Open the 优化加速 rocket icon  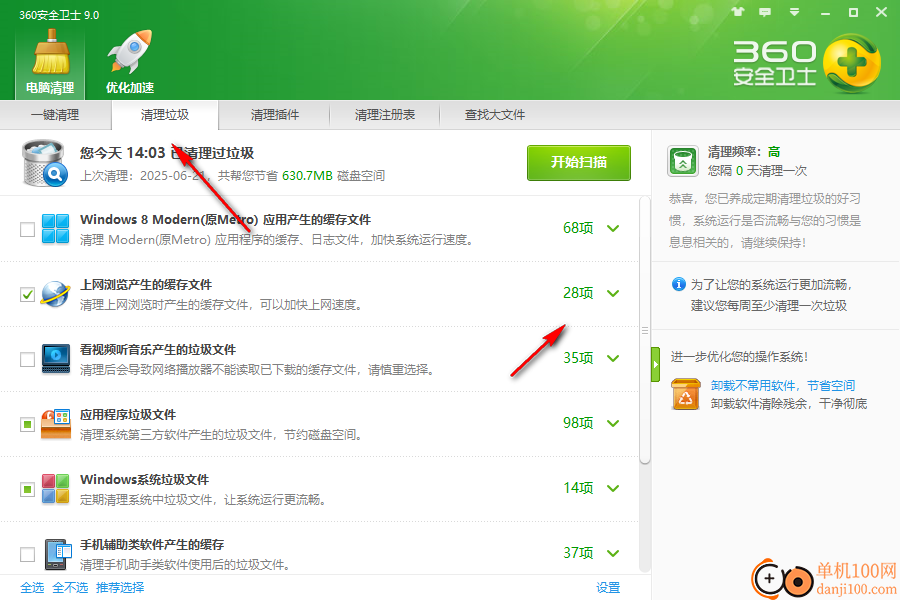coord(130,52)
